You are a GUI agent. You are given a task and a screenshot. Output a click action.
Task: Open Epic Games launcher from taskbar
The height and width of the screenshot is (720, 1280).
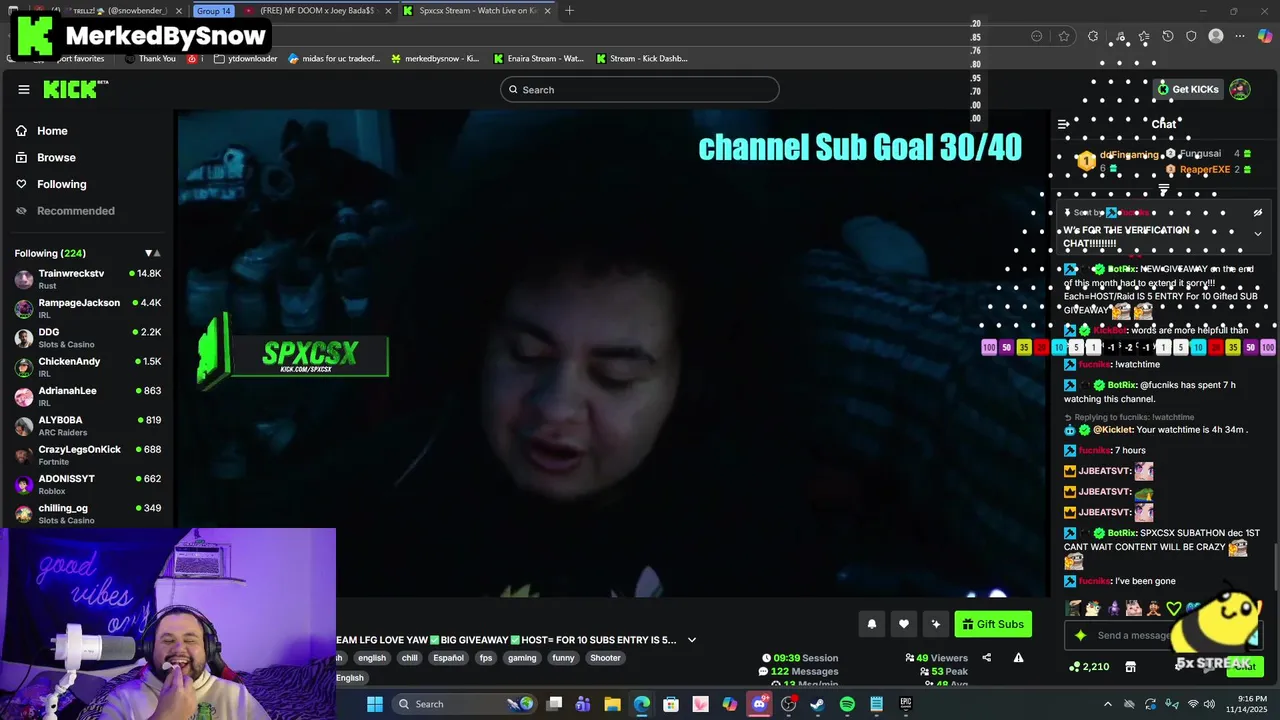tap(905, 704)
